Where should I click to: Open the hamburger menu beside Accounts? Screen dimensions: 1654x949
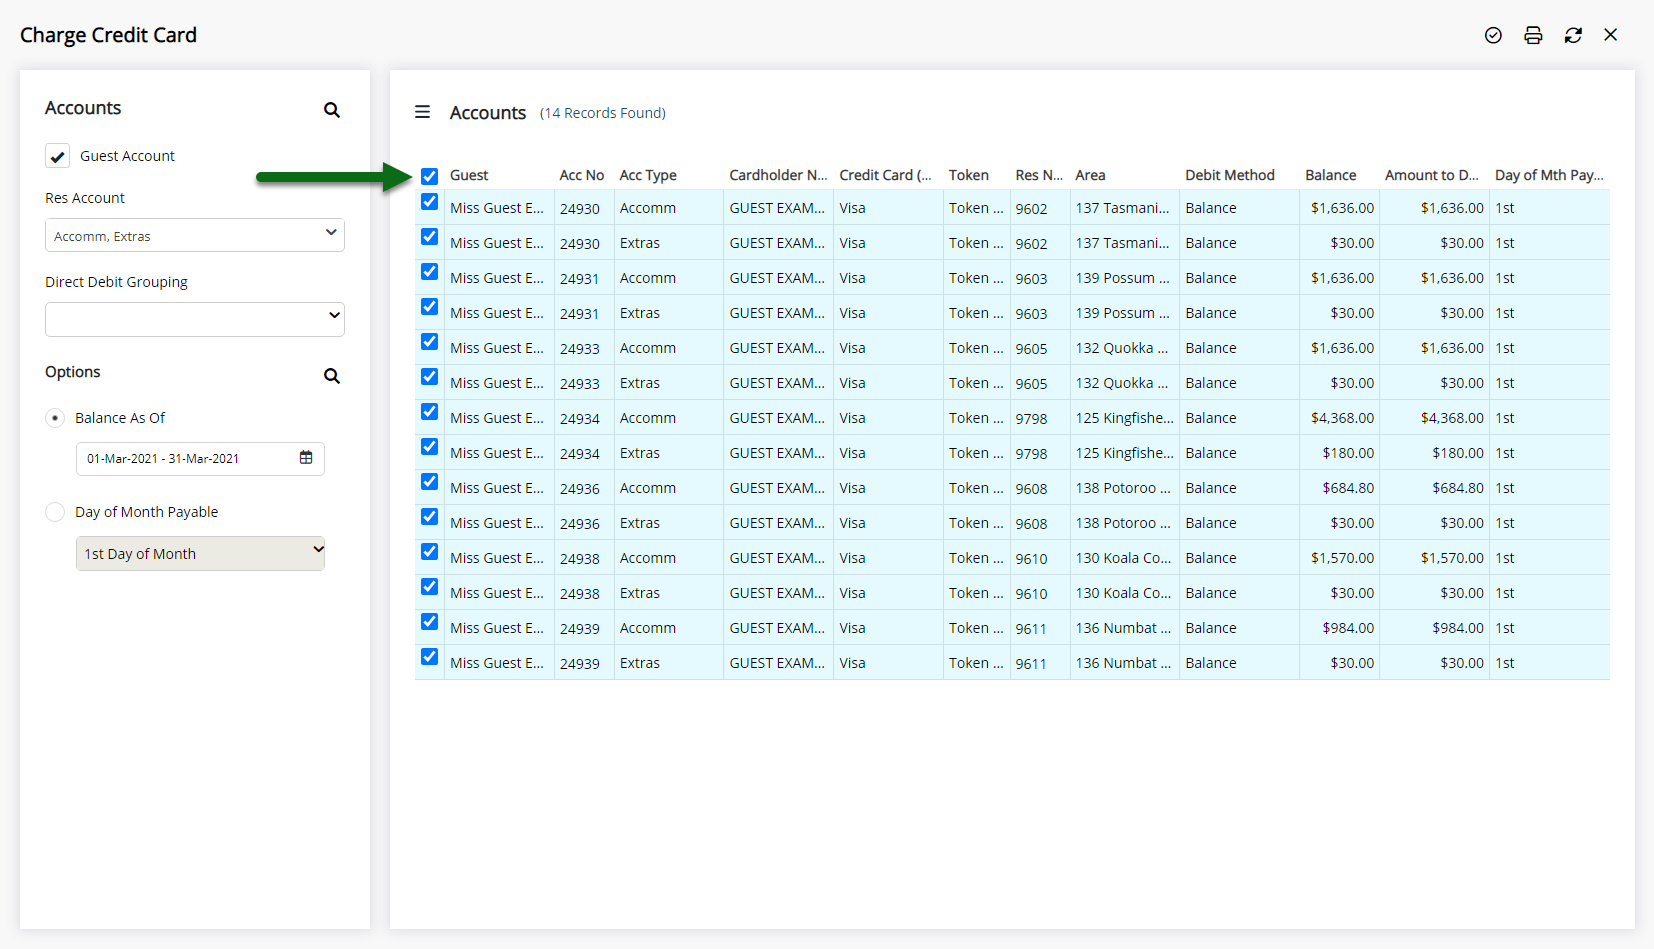[x=423, y=112]
